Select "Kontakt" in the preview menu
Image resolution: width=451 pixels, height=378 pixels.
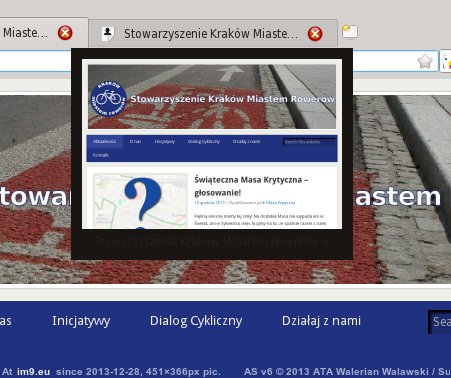100,155
